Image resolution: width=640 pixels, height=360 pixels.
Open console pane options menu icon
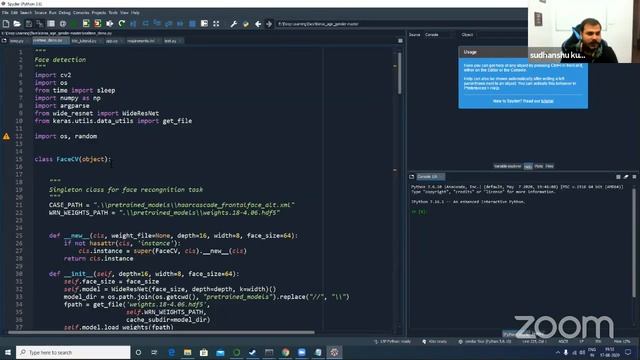click(x=634, y=177)
